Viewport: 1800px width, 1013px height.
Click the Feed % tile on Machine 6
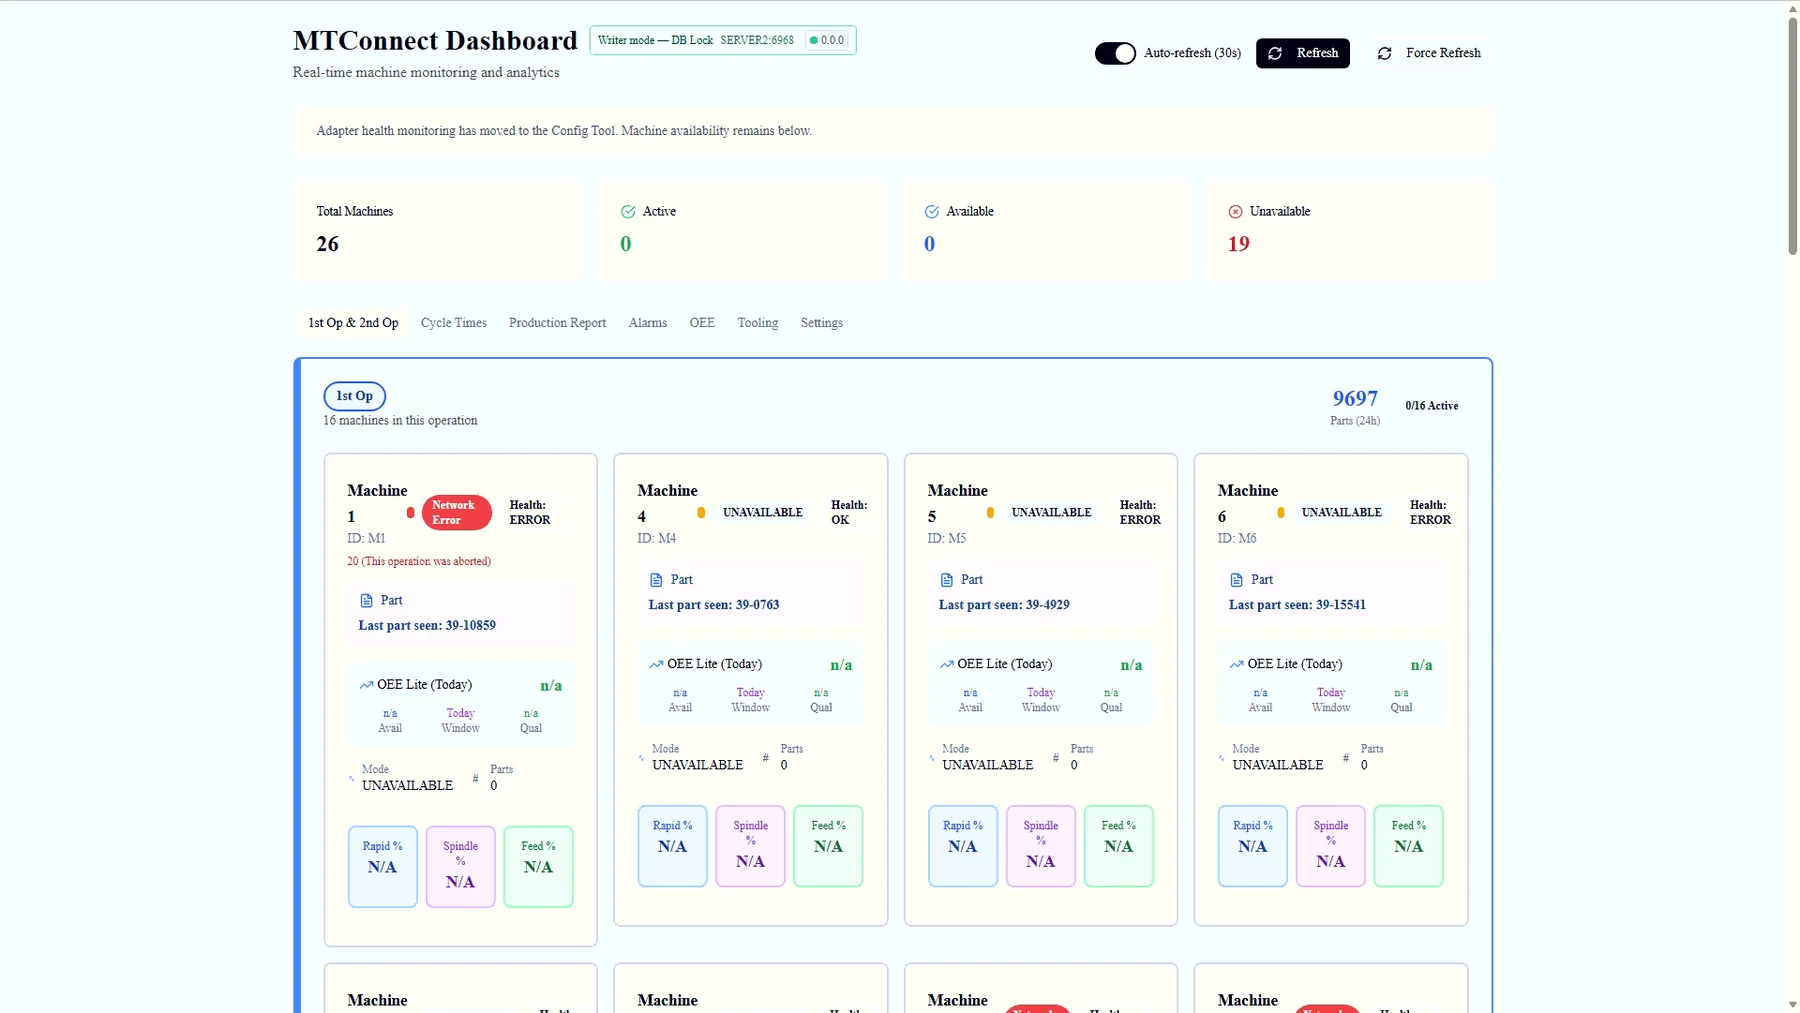coord(1409,846)
